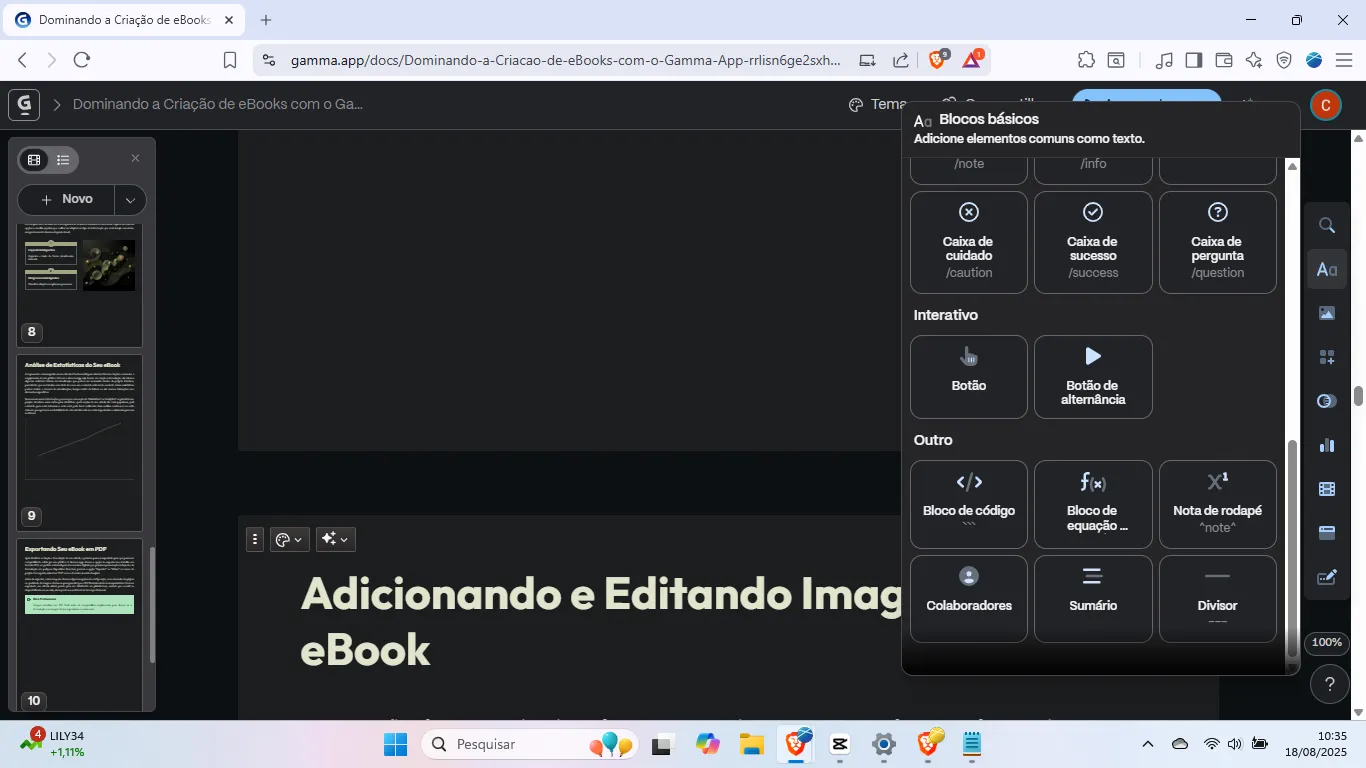The width and height of the screenshot is (1366, 768).
Task: Bookmark this page icon
Action: pyautogui.click(x=230, y=60)
